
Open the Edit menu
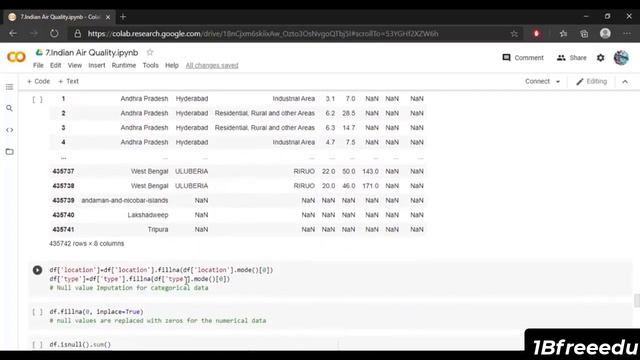click(x=56, y=65)
